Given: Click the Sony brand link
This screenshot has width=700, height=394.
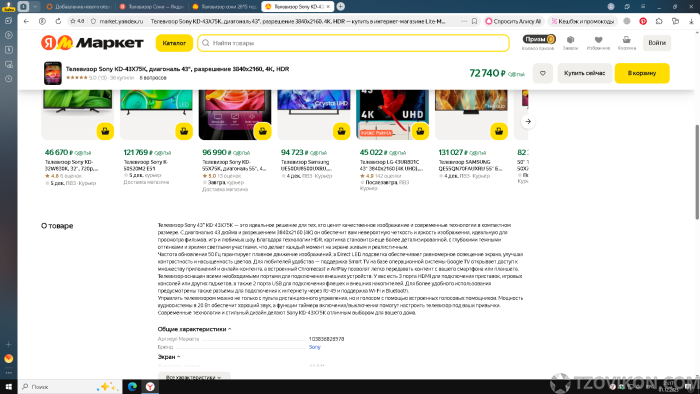Looking at the screenshot, I should (x=315, y=347).
